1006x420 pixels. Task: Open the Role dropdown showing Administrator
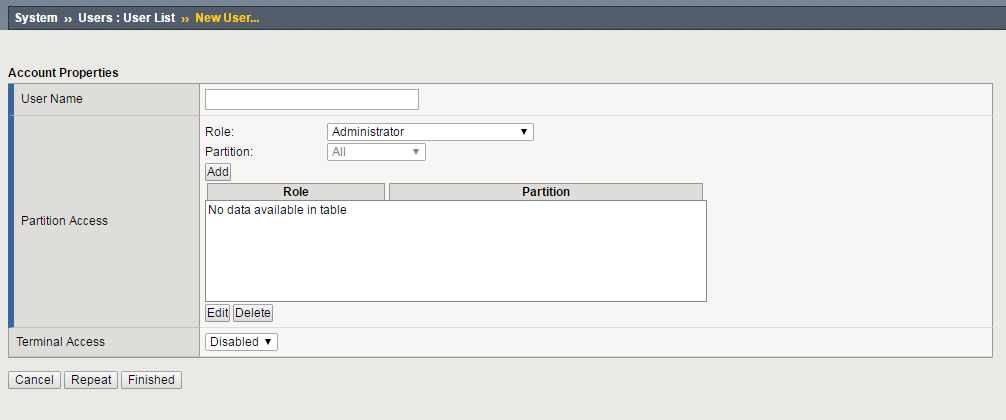pyautogui.click(x=429, y=132)
